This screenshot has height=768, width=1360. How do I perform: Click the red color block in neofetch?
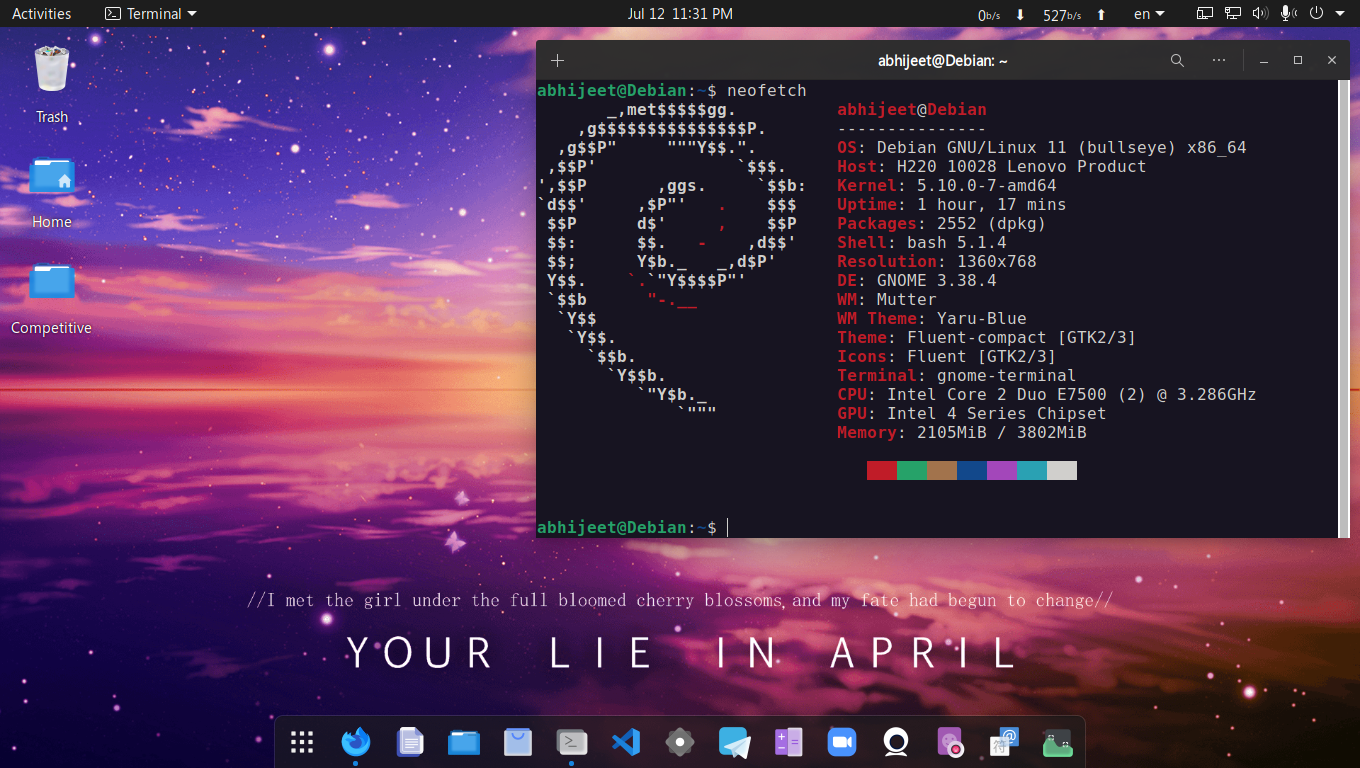click(882, 471)
